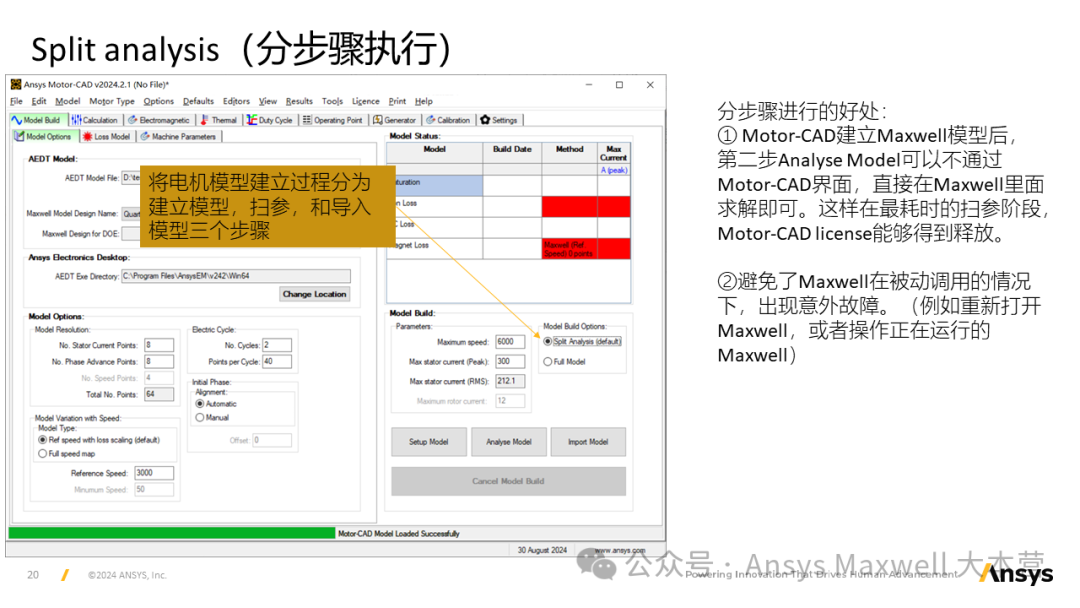The width and height of the screenshot is (1080, 608).
Task: Click the Change Location button
Action: tap(315, 294)
